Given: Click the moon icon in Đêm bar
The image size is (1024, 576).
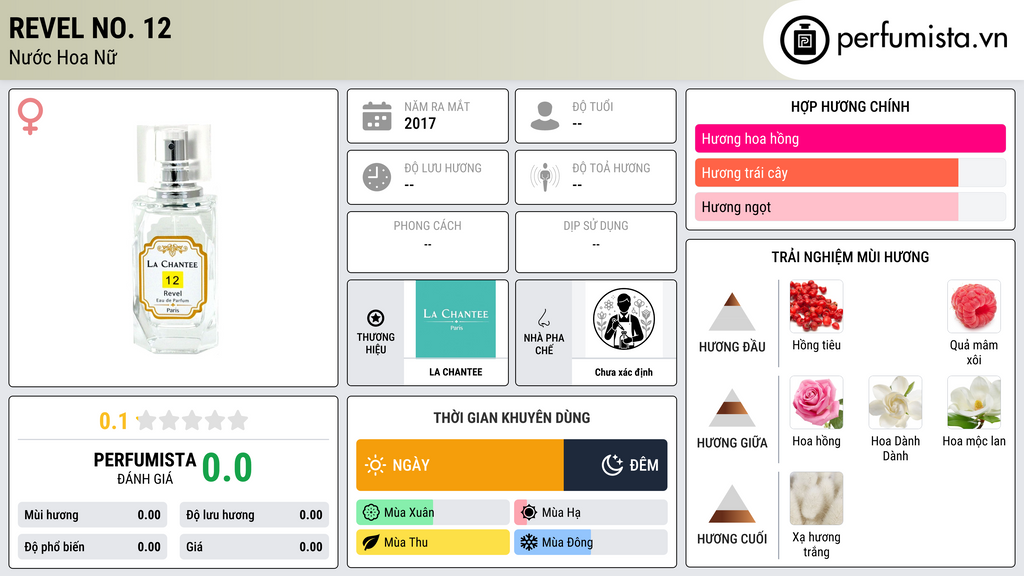Looking at the screenshot, I should pyautogui.click(x=612, y=465).
